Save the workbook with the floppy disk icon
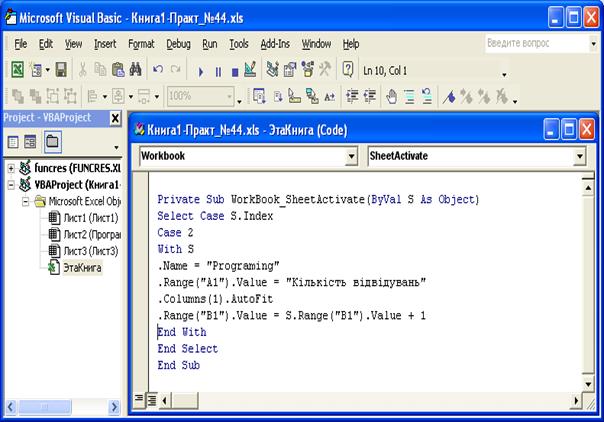This screenshot has width=604, height=422. [x=61, y=70]
